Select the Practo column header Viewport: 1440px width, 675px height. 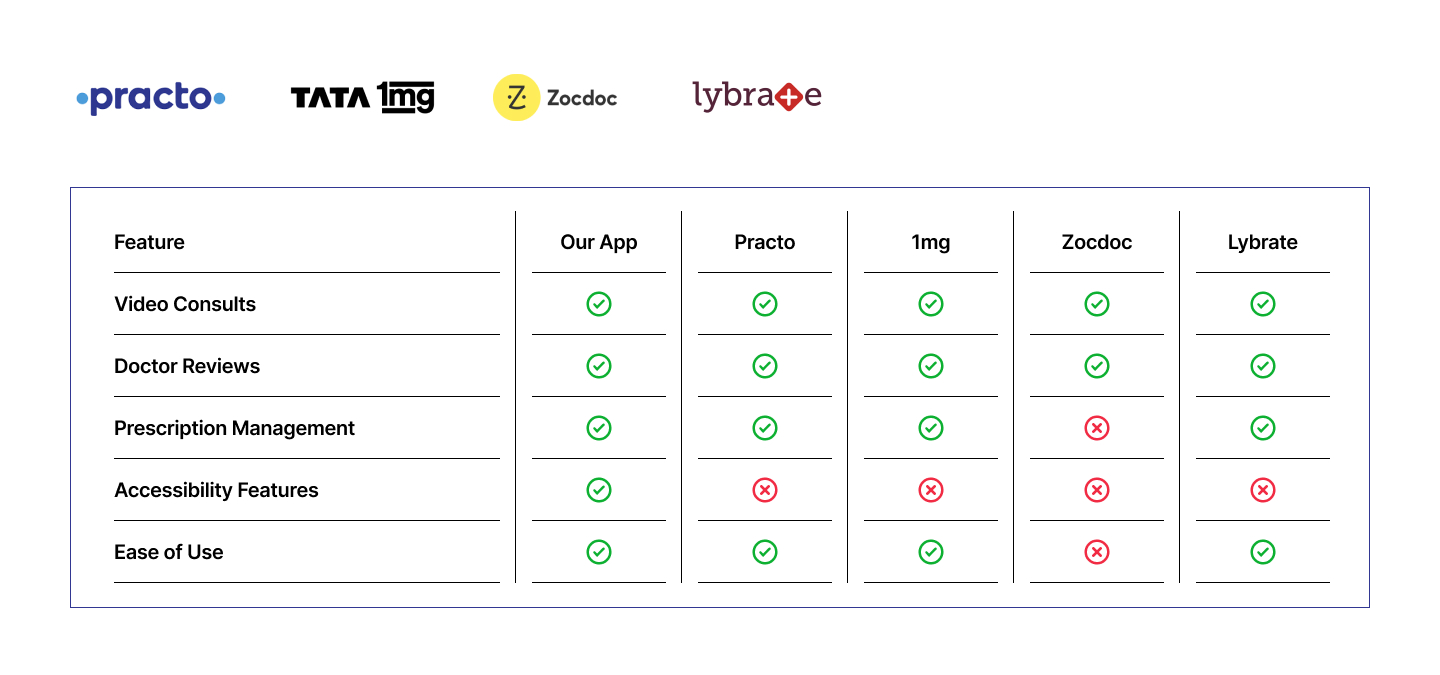click(765, 242)
